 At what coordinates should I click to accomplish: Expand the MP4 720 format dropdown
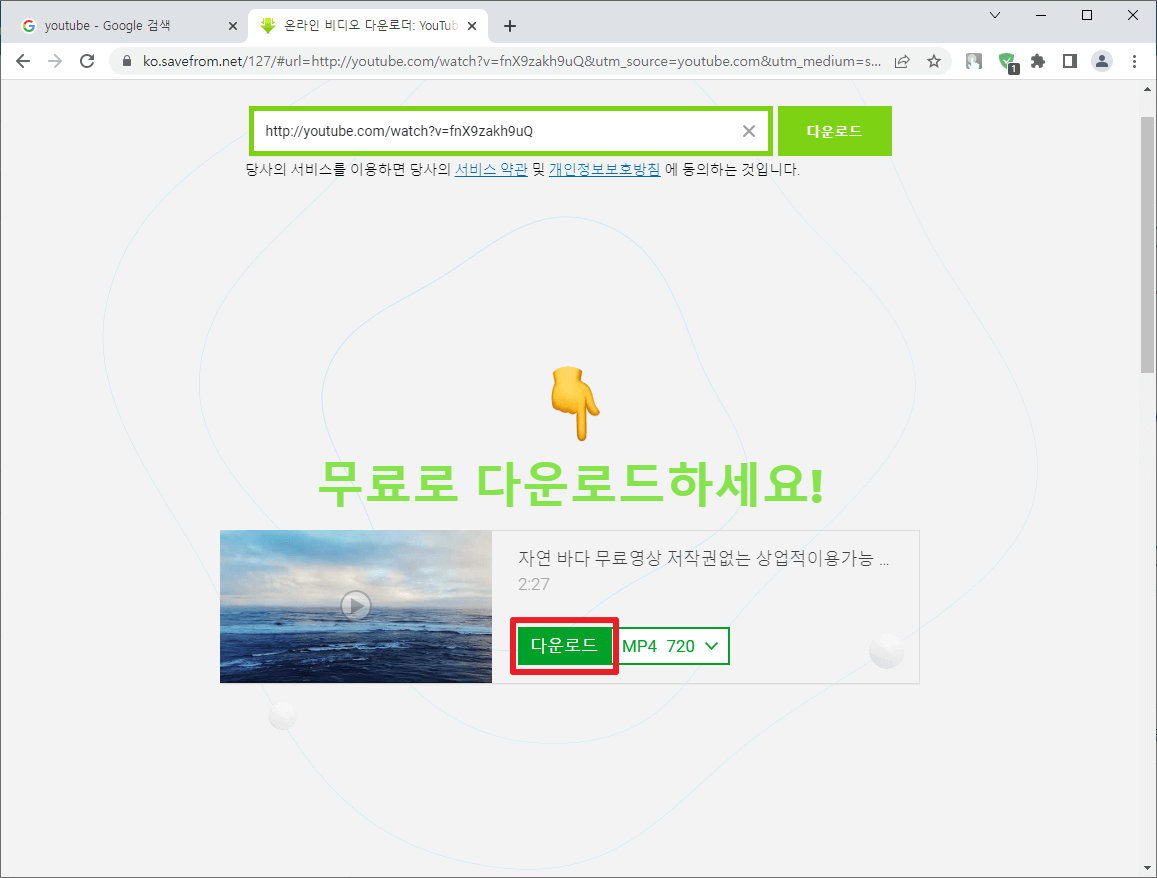point(672,646)
